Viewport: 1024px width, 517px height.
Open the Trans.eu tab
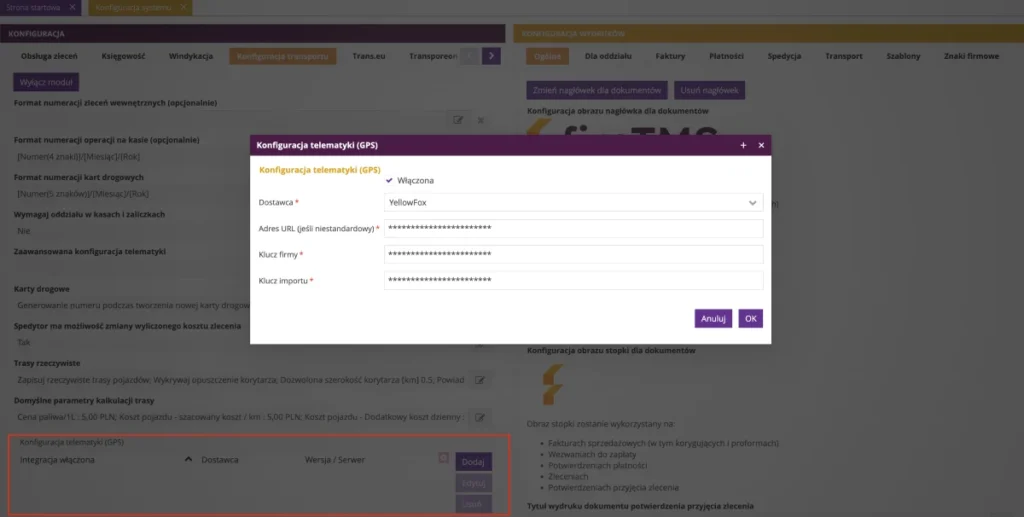click(369, 56)
